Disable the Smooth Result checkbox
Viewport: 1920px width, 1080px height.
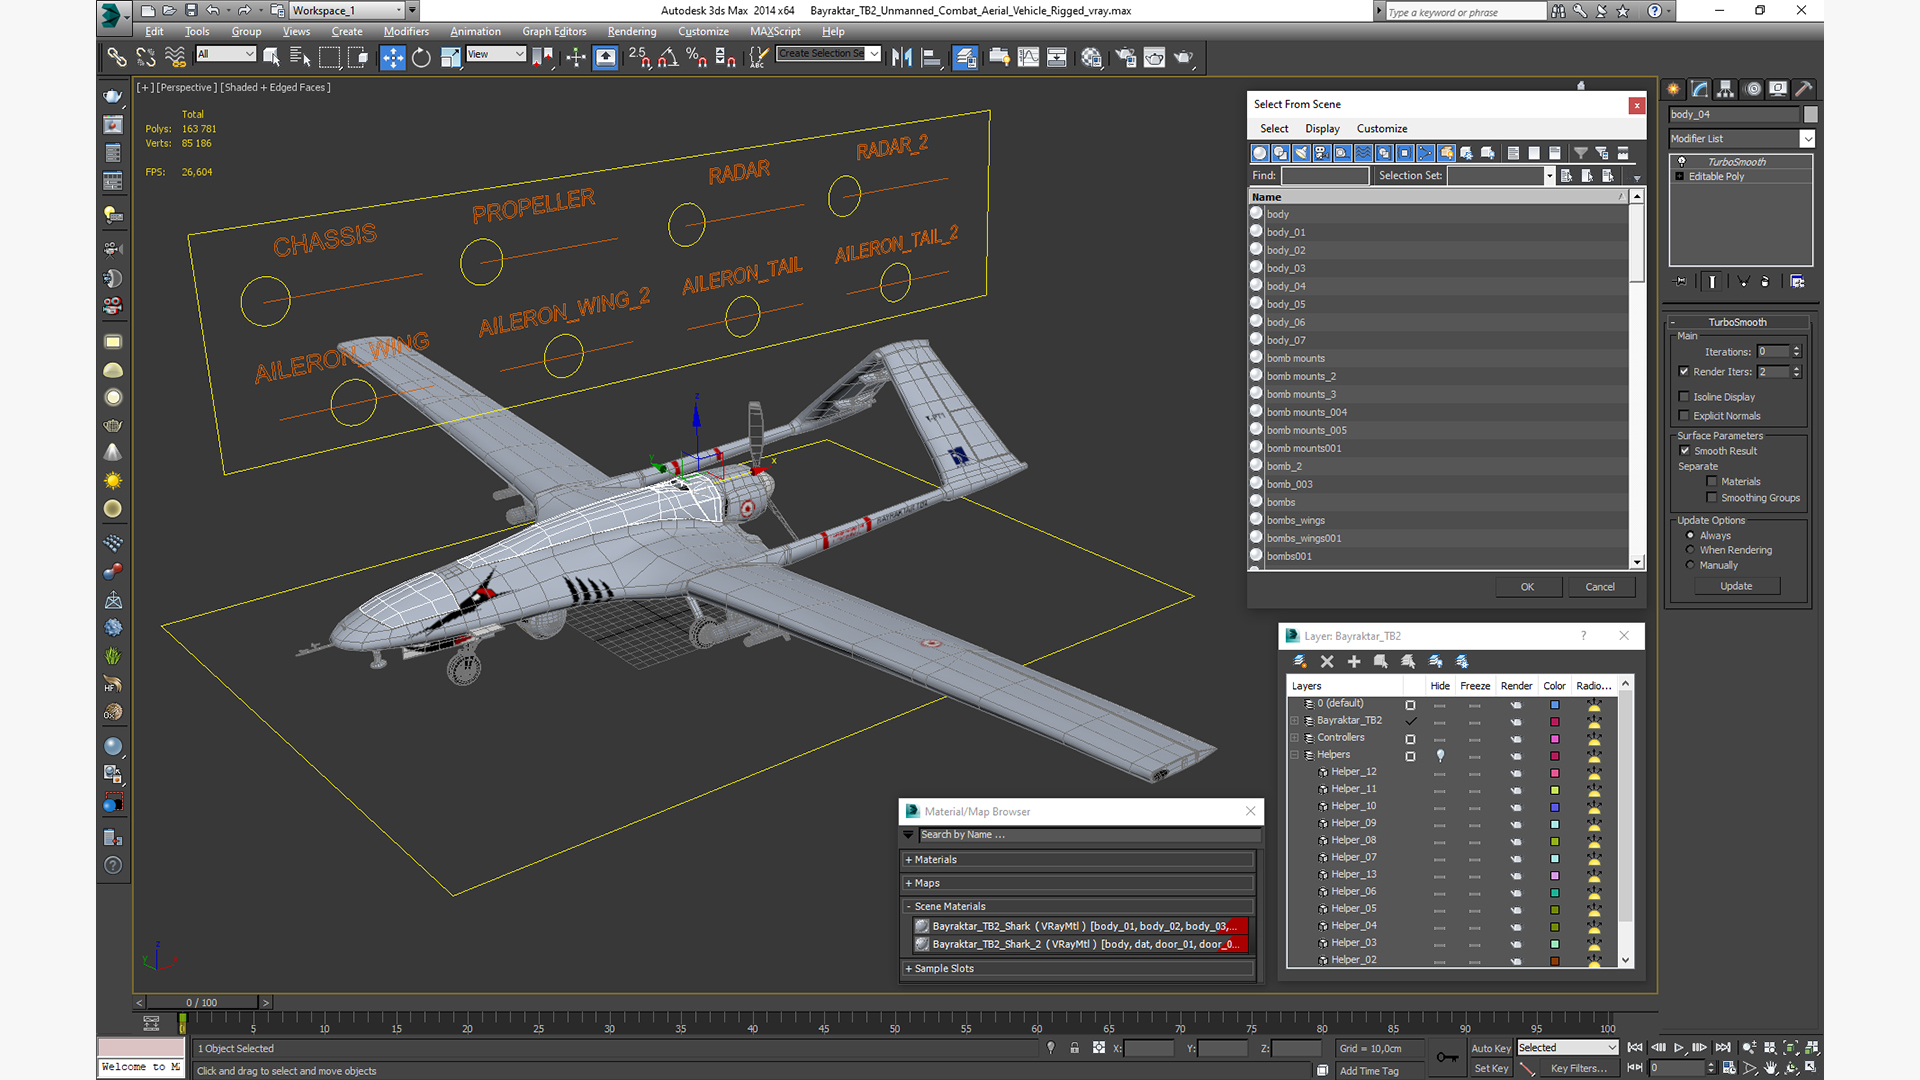coord(1685,450)
